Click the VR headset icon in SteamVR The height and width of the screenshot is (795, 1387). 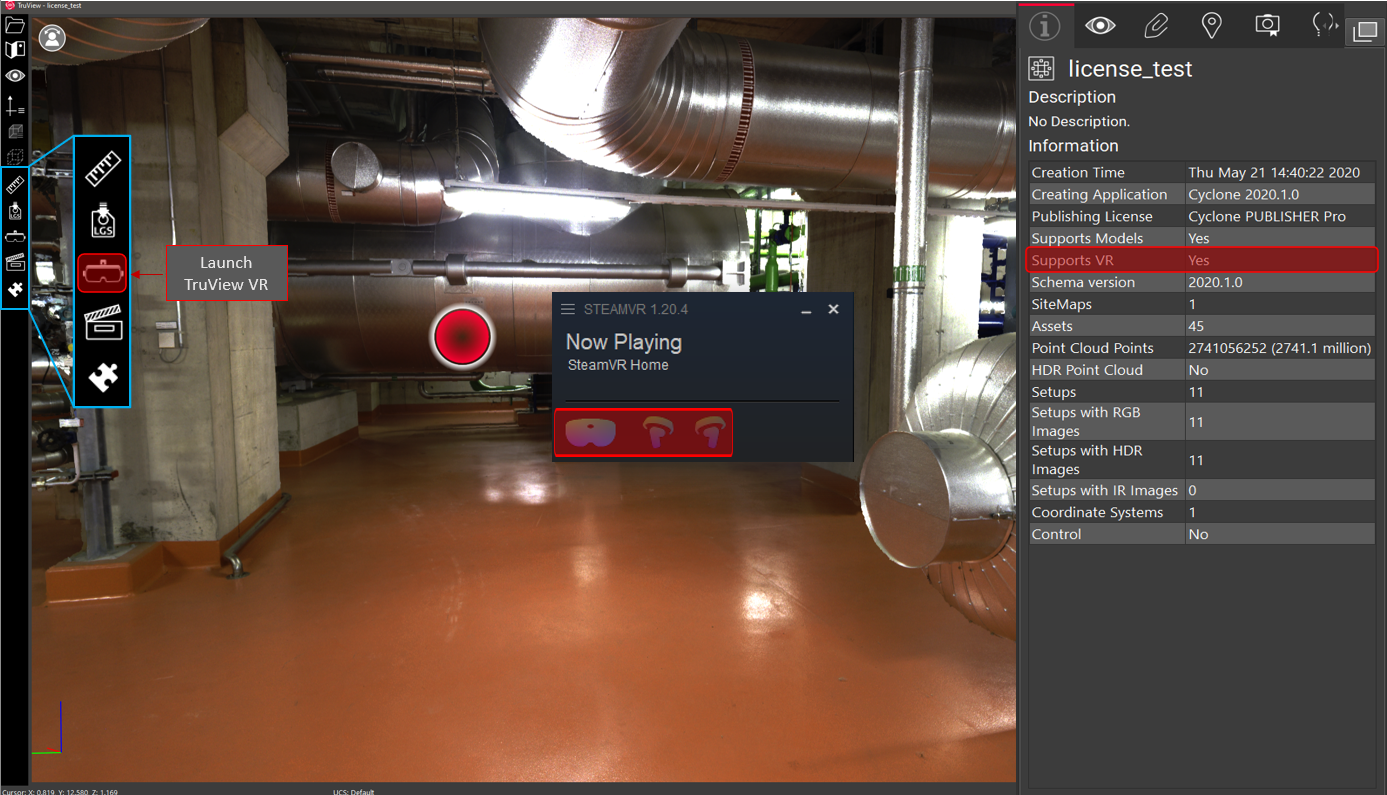(590, 432)
